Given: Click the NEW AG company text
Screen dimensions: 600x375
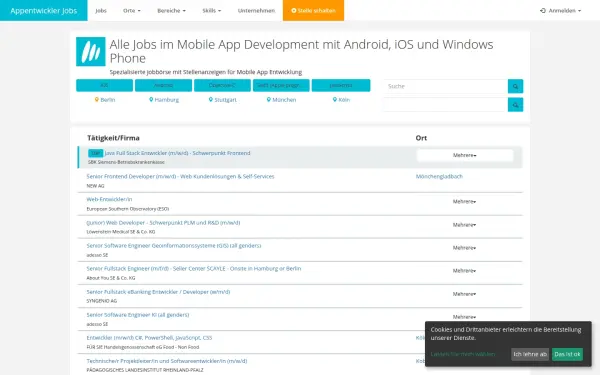Looking at the screenshot, I should click(x=95, y=186).
